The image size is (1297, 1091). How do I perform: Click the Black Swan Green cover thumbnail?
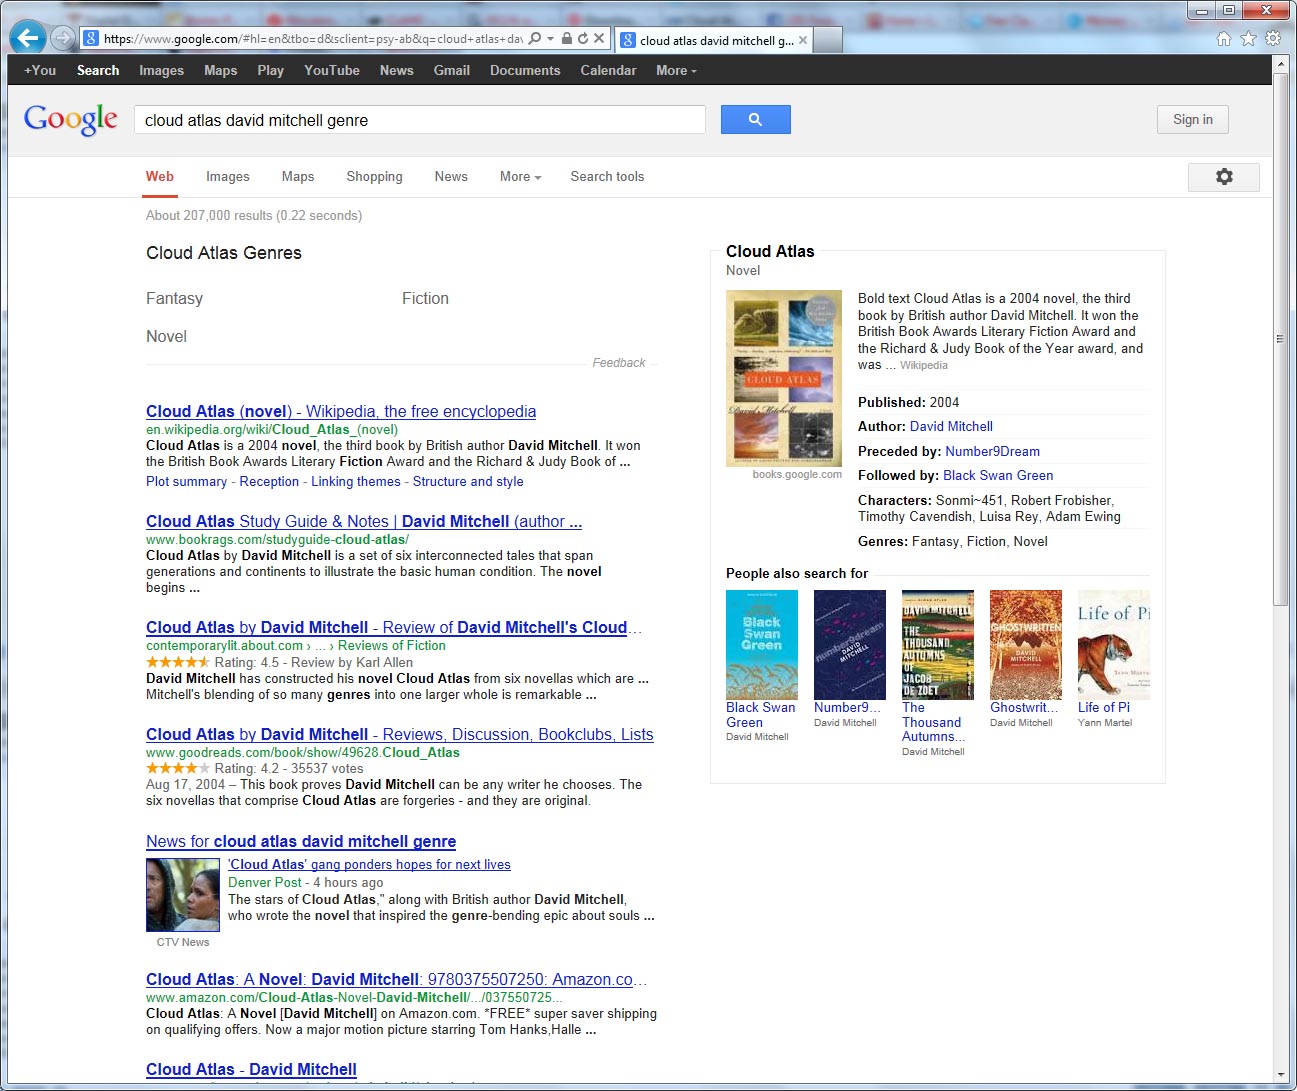tap(762, 645)
